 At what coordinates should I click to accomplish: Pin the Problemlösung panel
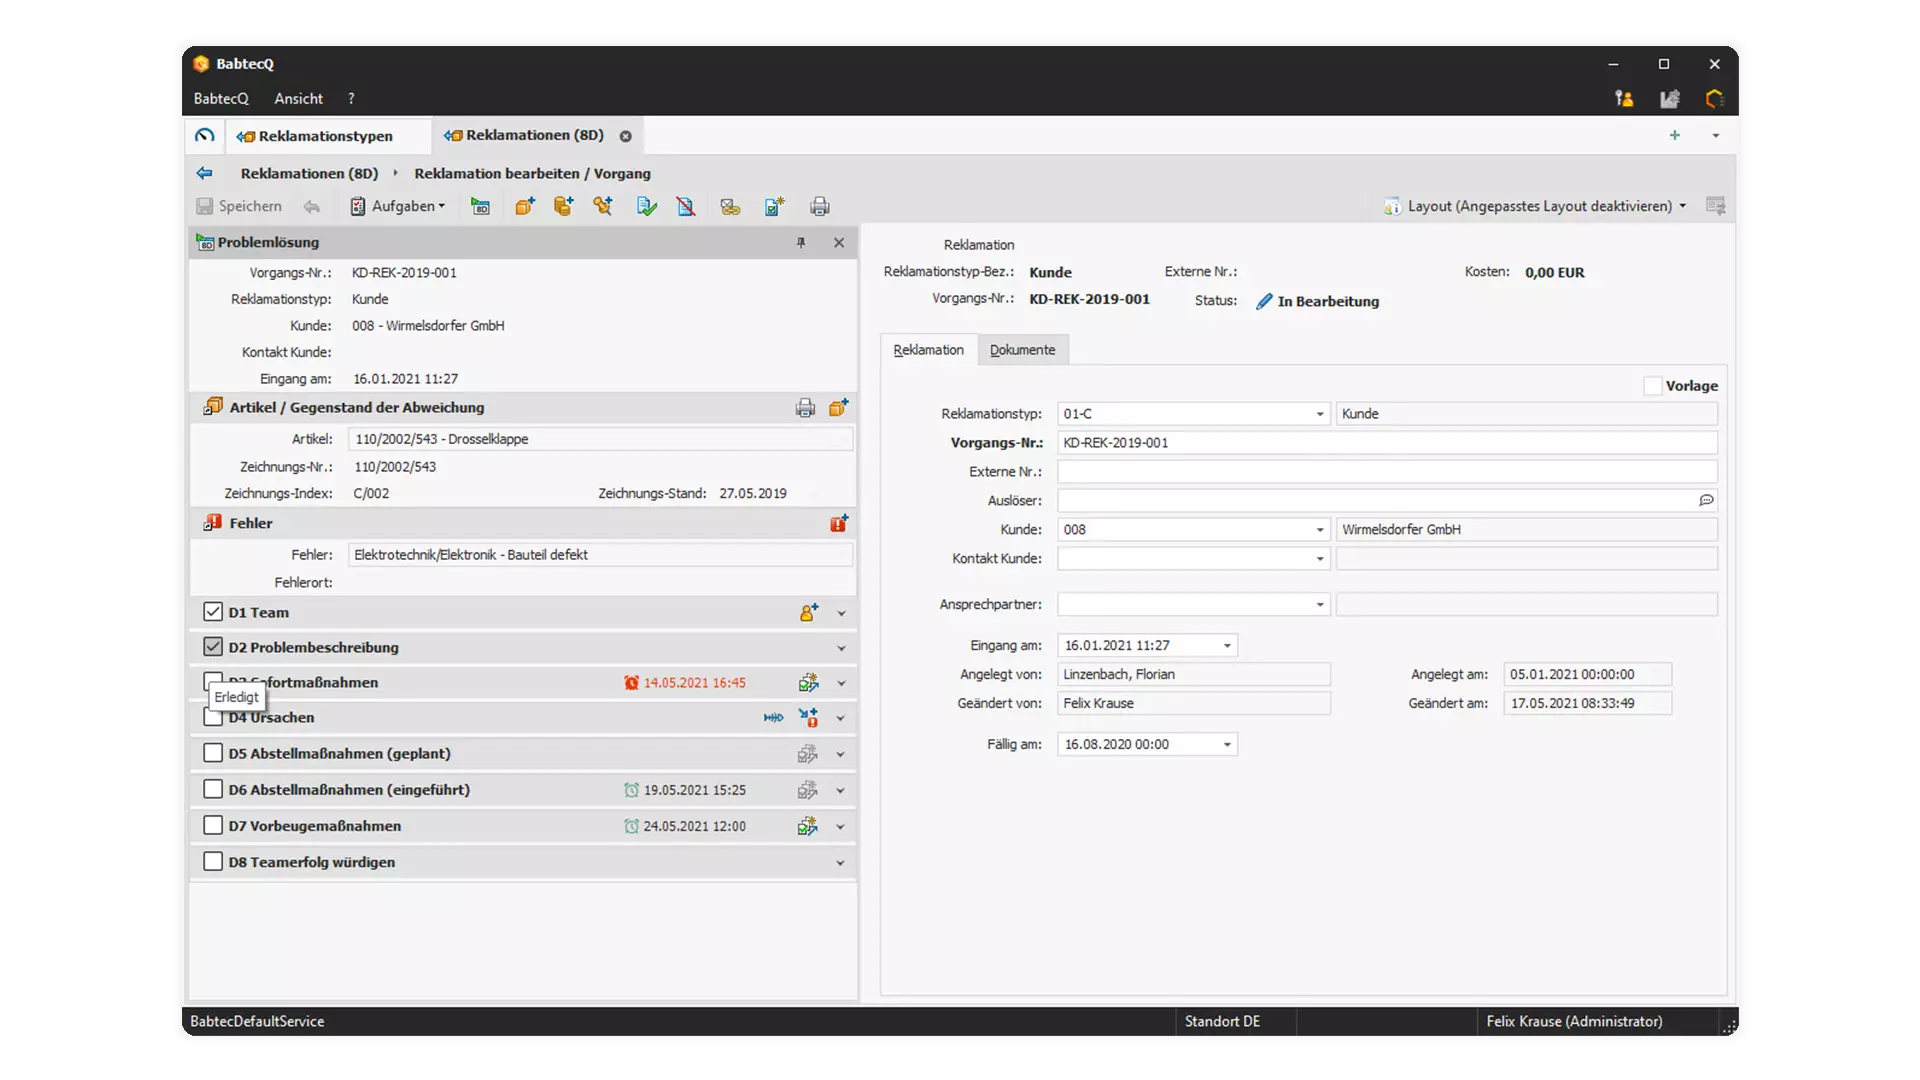[801, 242]
